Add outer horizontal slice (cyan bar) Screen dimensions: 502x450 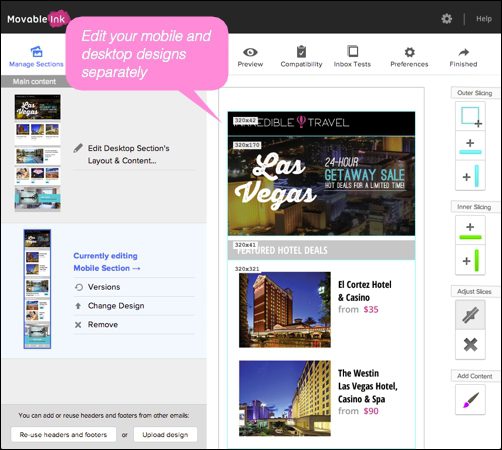click(470, 146)
